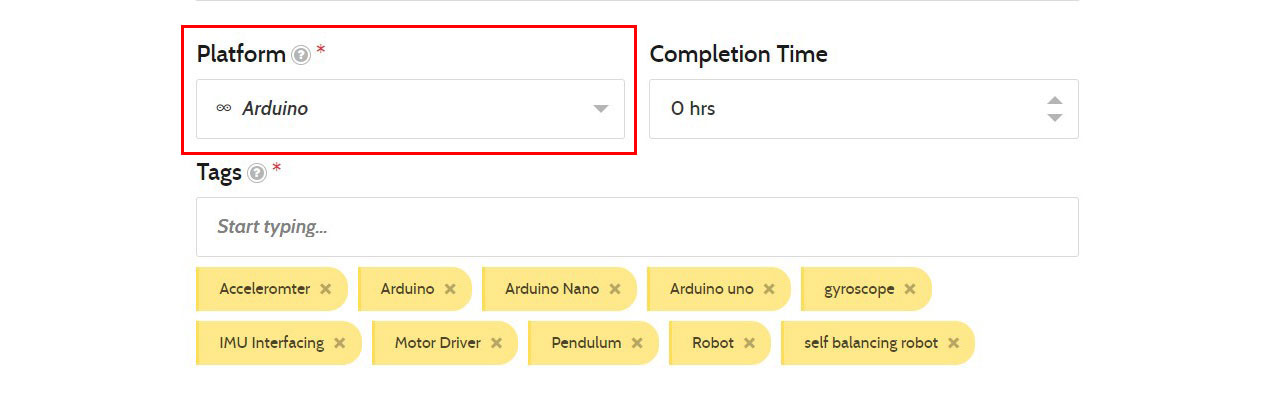Delete the gyroscope tag
This screenshot has width=1280, height=401.
pos(910,289)
